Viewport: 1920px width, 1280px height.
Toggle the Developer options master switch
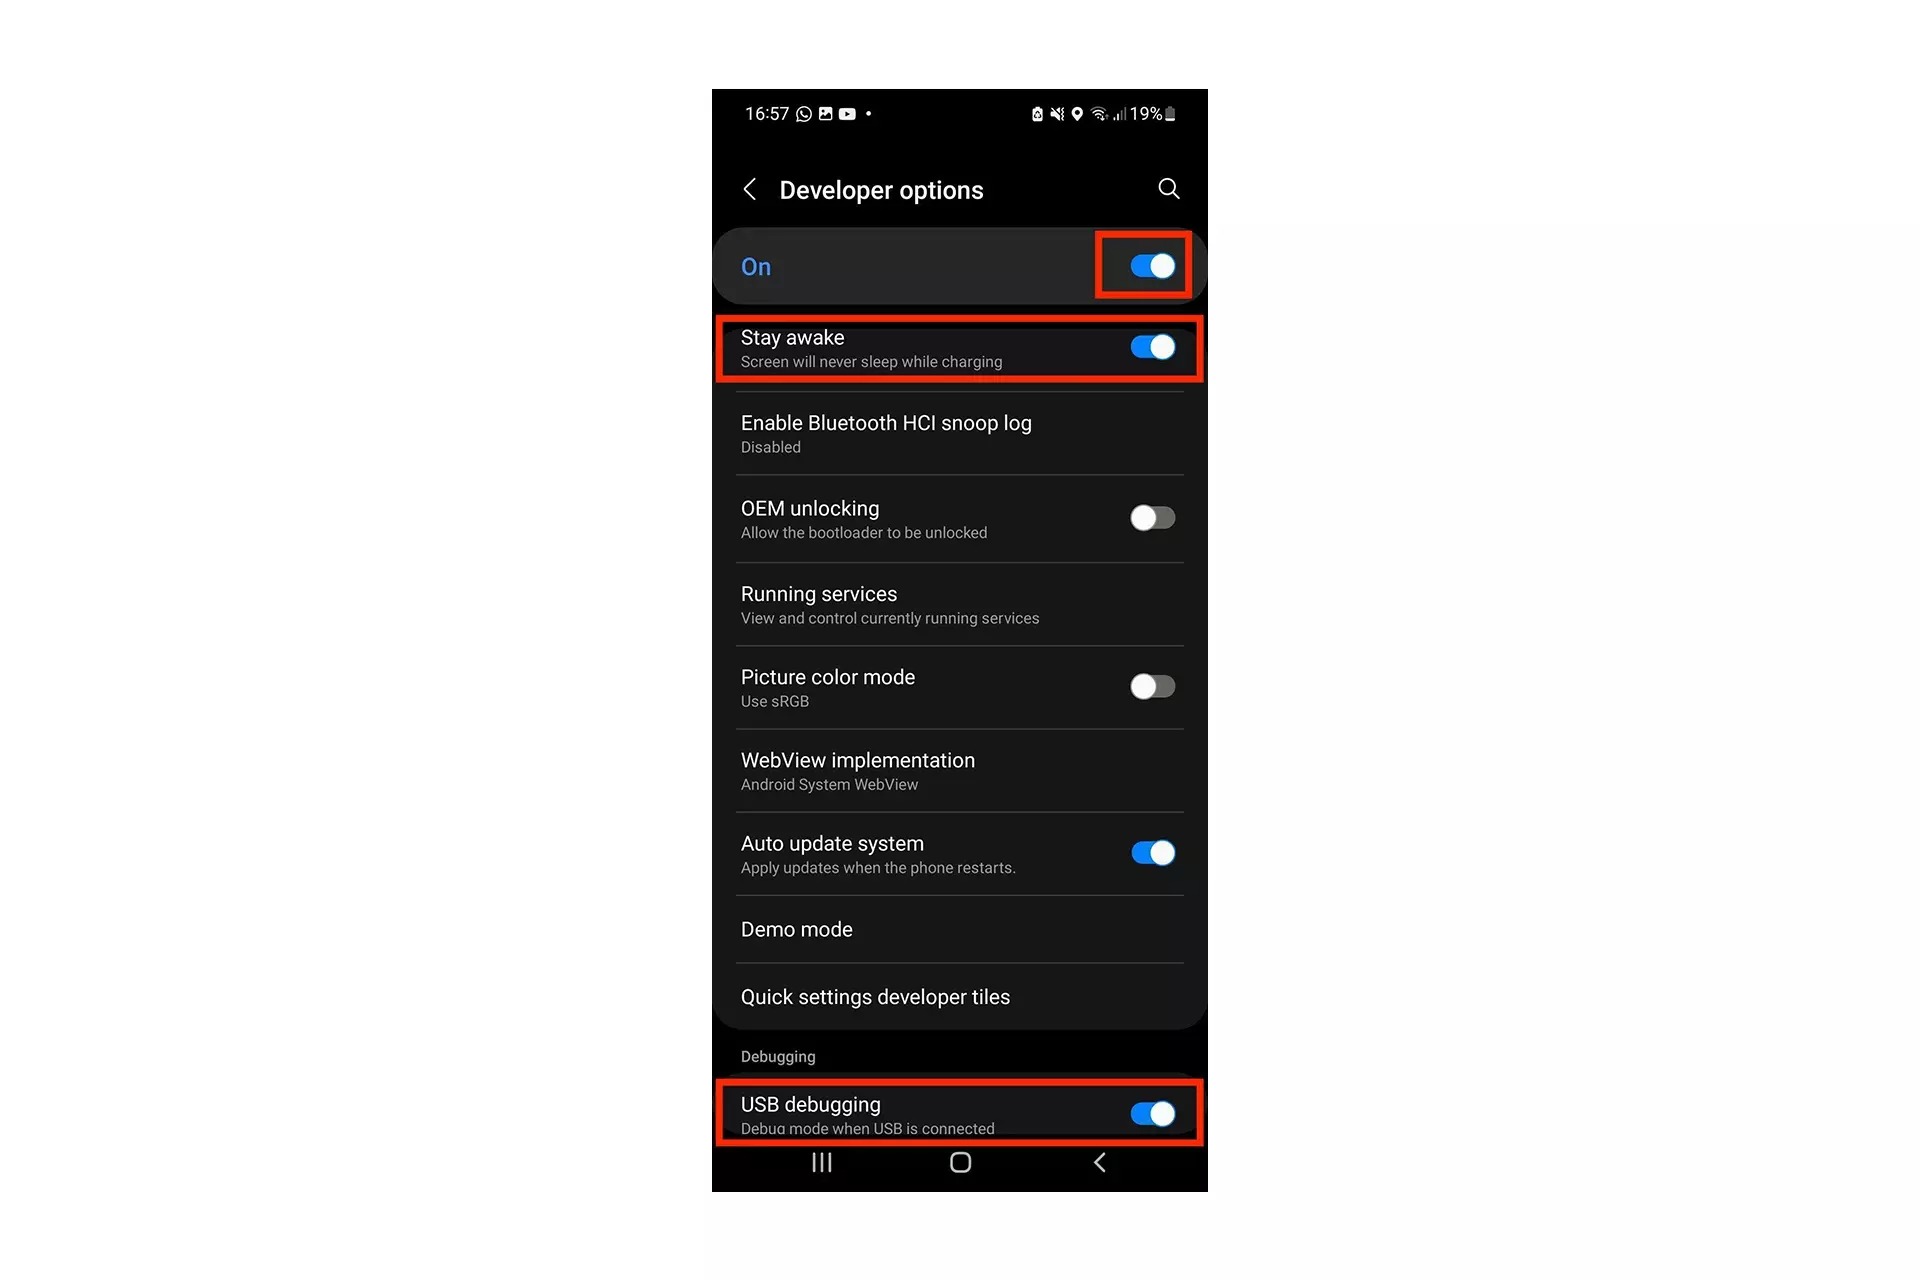click(1149, 266)
